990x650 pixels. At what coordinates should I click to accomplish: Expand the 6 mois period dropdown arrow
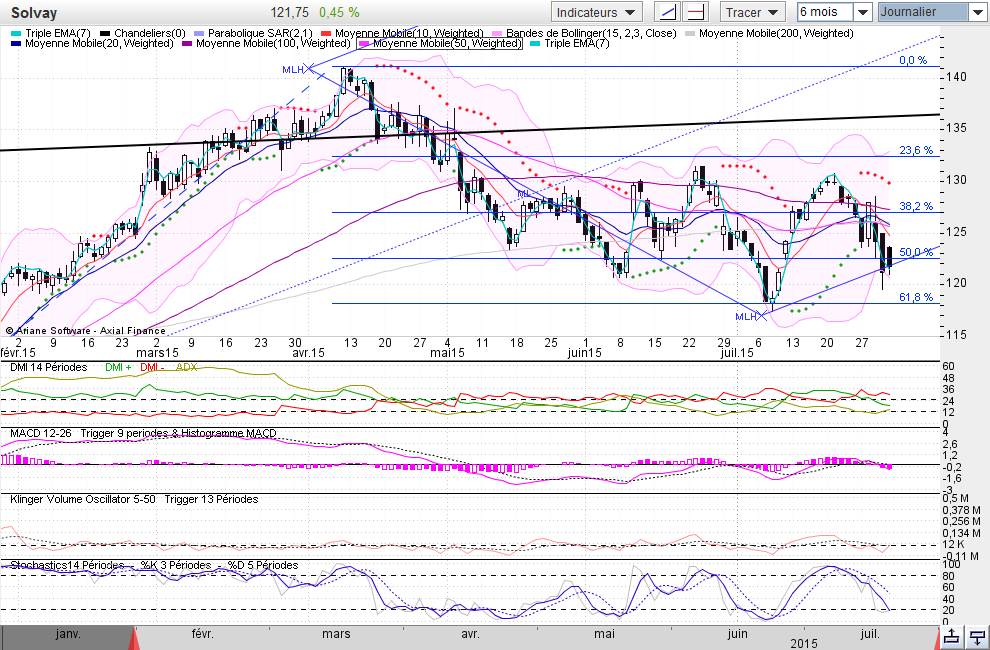[x=863, y=12]
